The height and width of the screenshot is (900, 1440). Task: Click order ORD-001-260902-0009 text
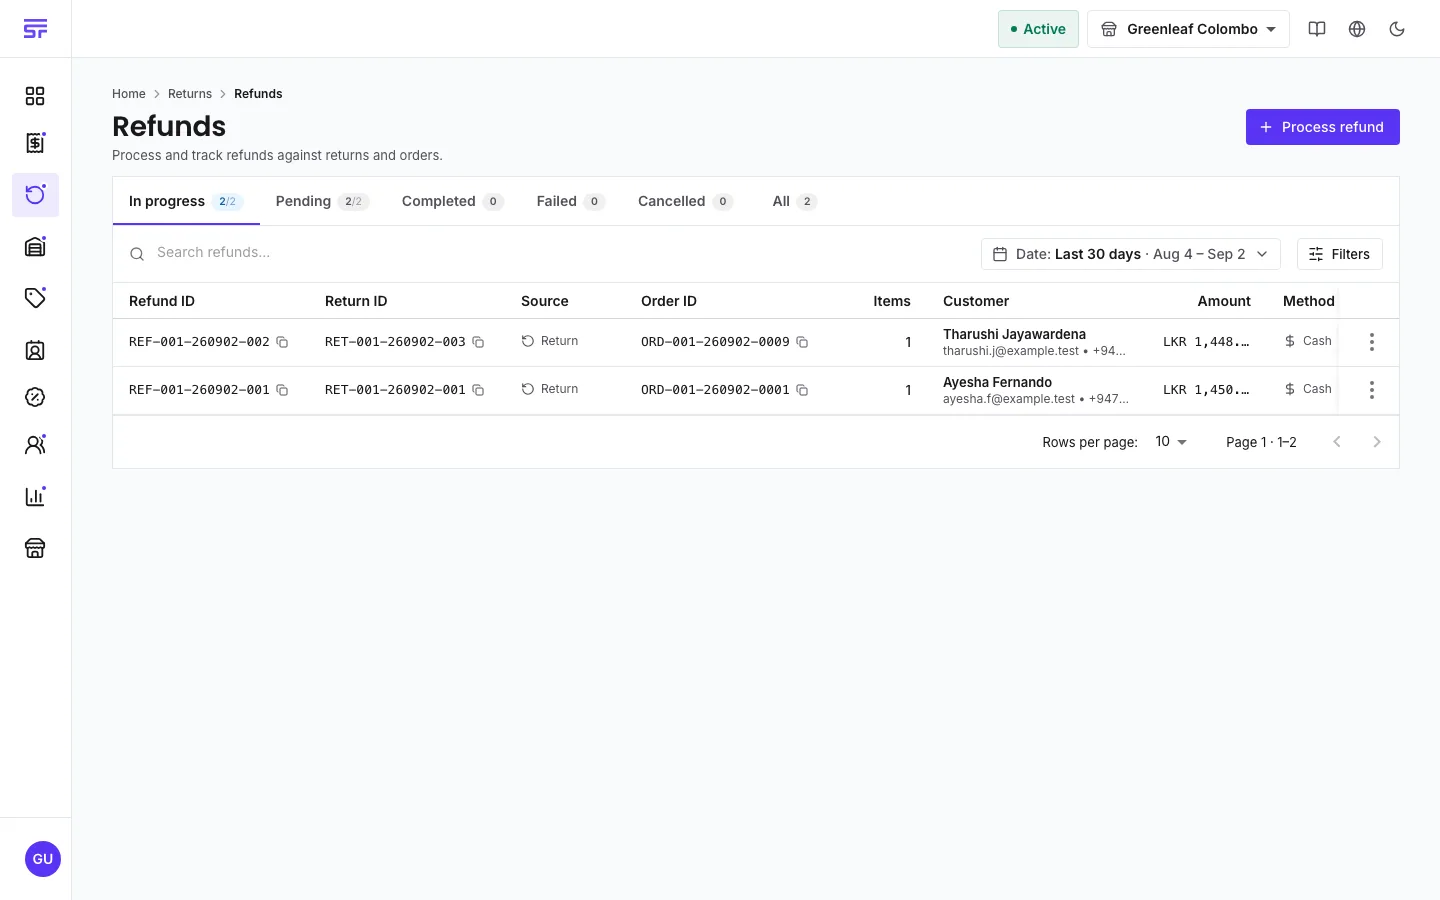[x=715, y=342]
